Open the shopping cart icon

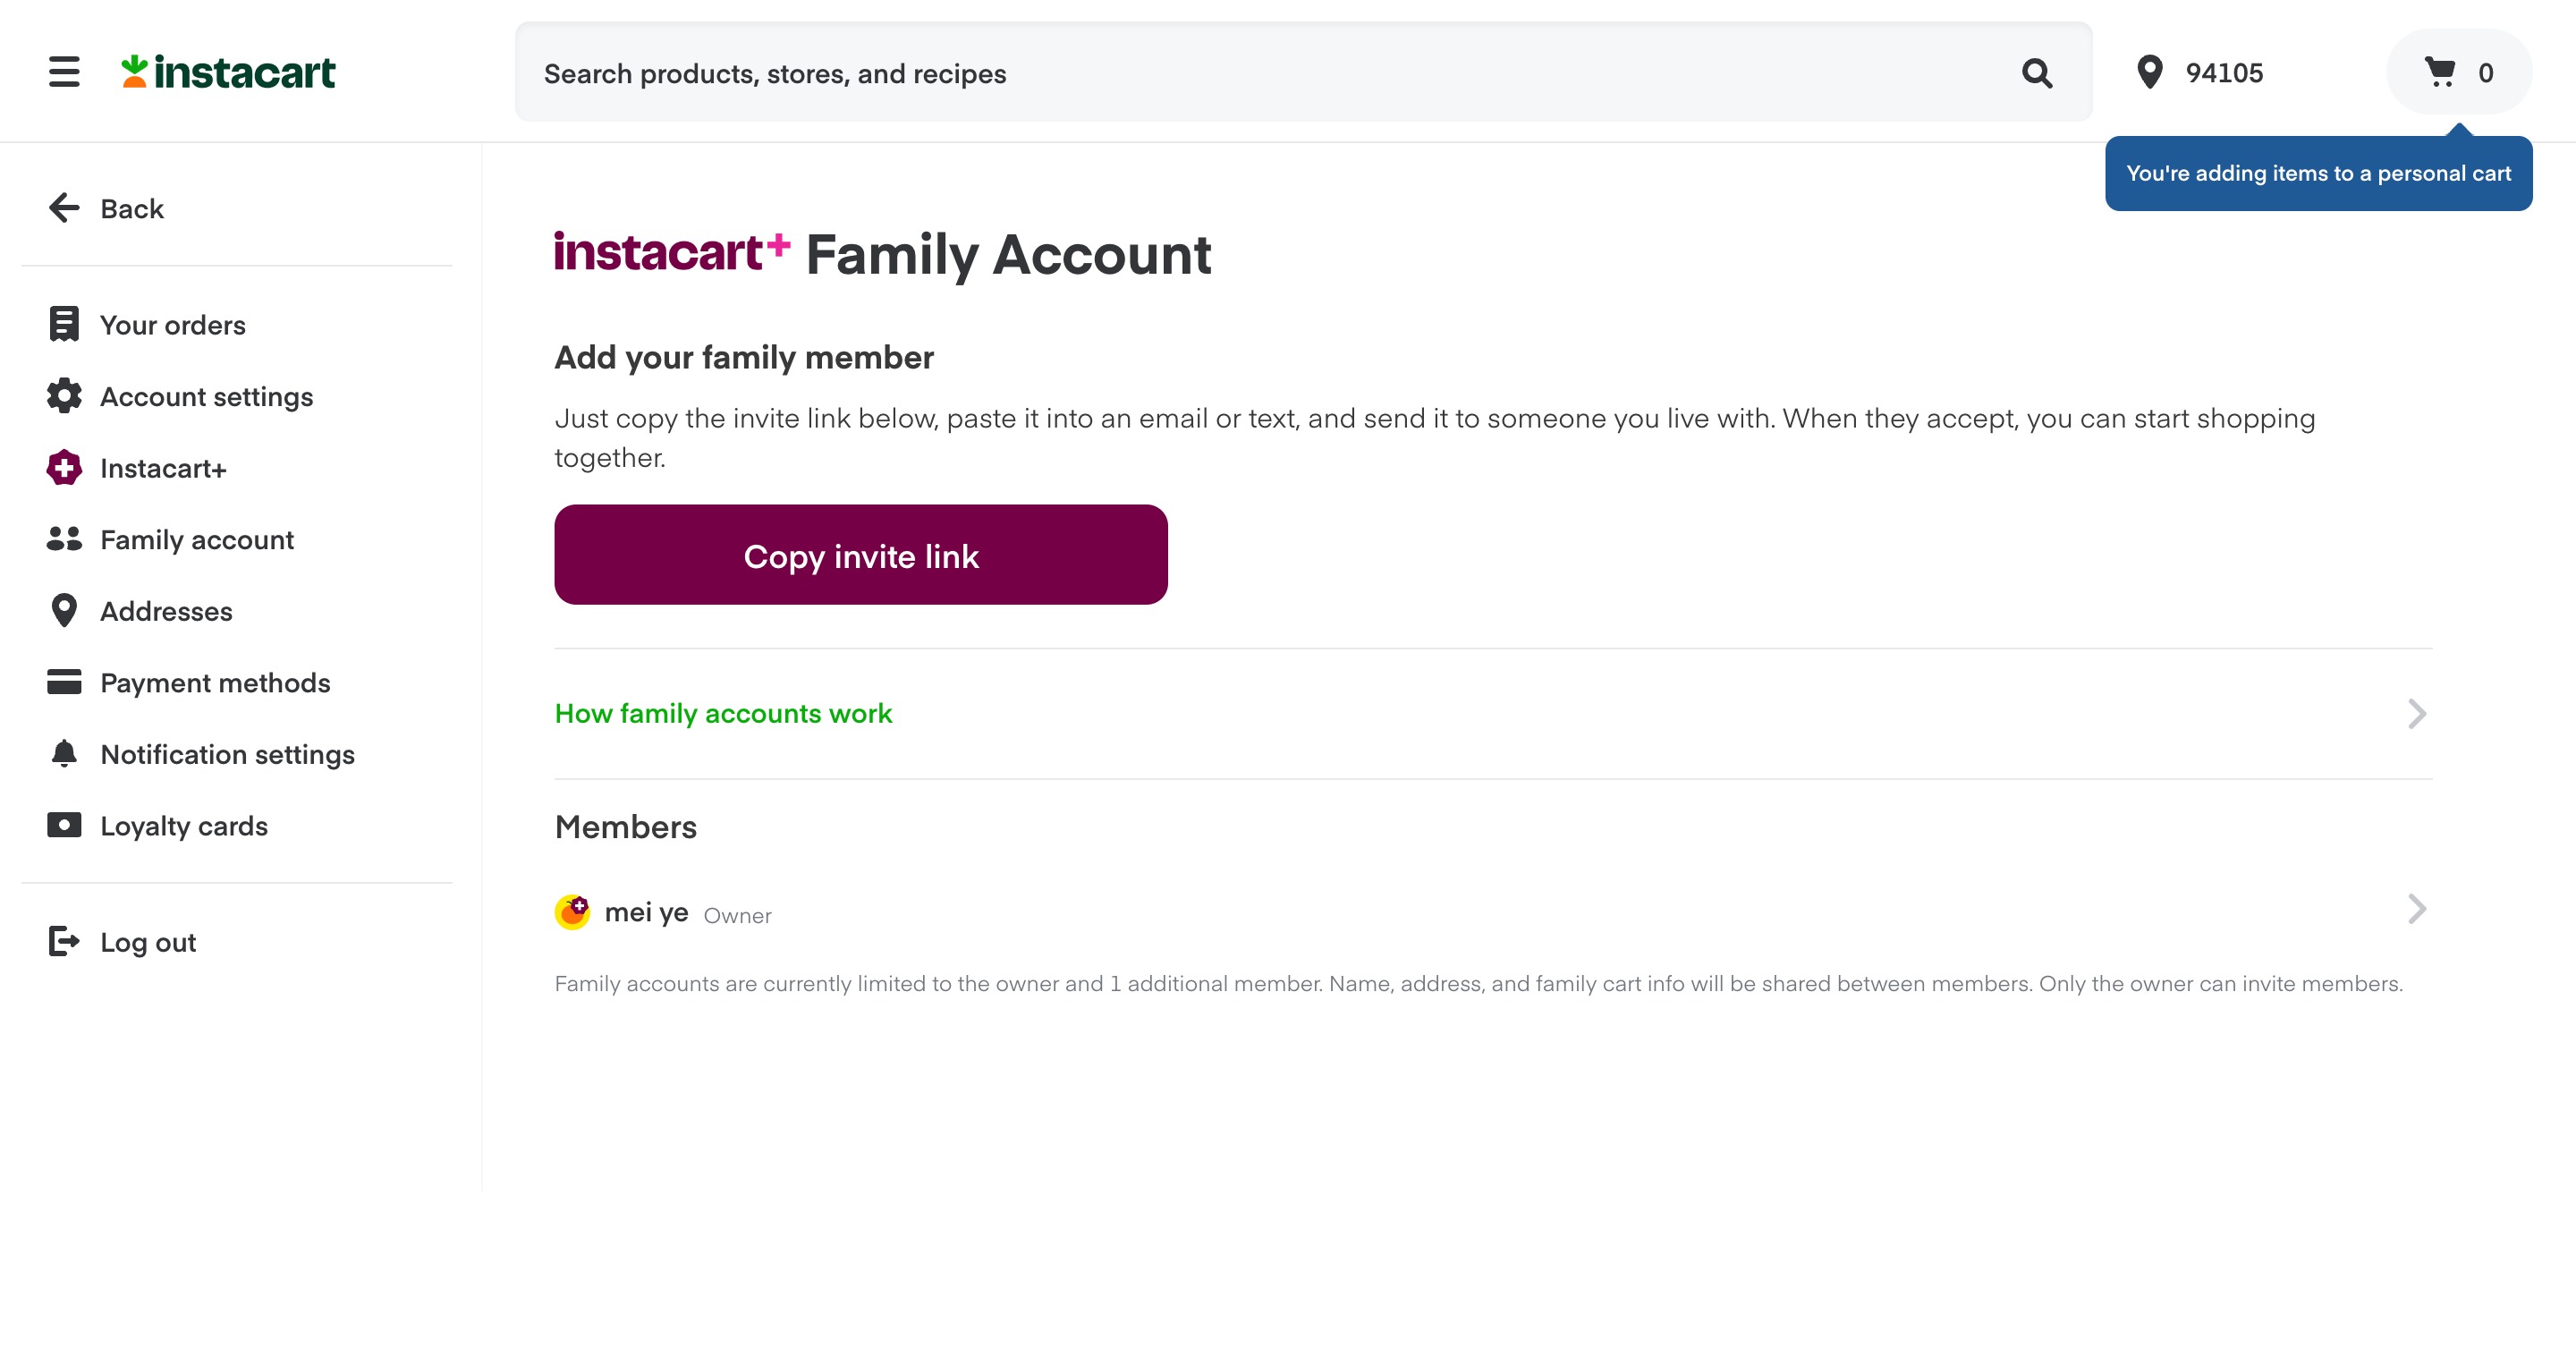[2440, 72]
